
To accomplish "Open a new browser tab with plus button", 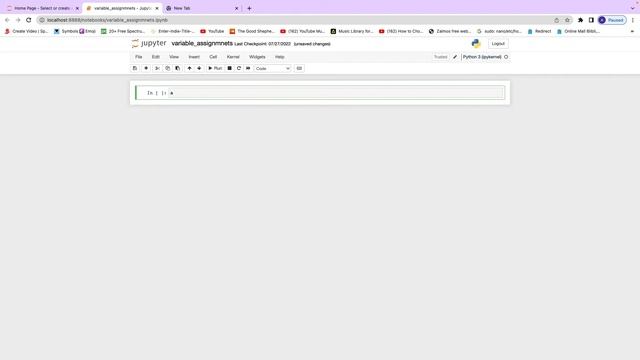I will [x=249, y=8].
